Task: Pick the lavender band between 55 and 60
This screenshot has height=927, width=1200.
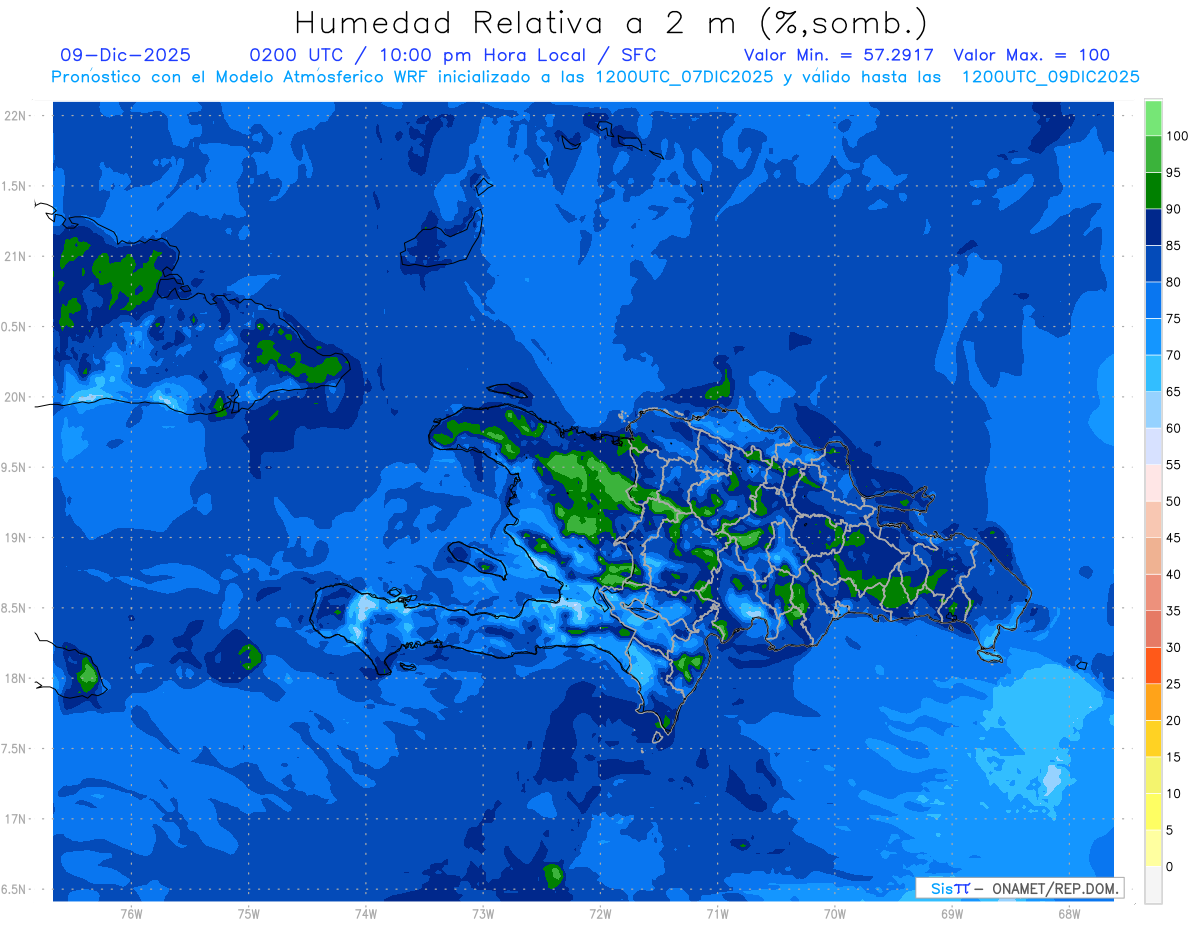Action: (1153, 446)
